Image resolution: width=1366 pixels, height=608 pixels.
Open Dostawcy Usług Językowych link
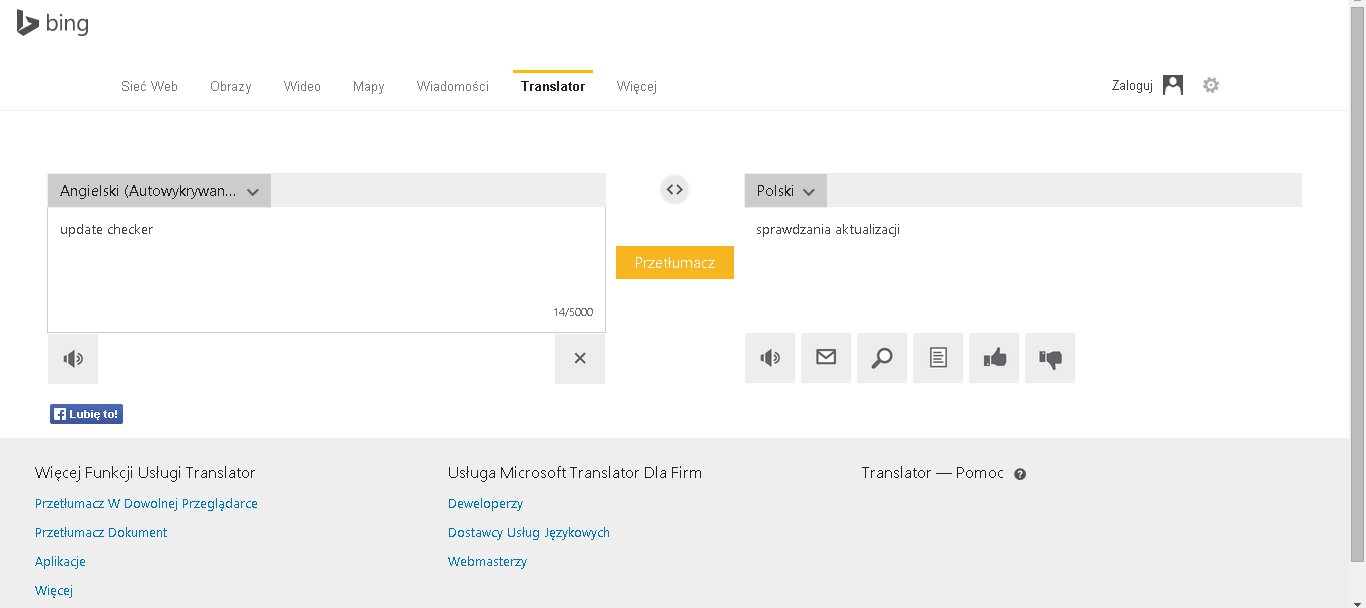pos(529,533)
